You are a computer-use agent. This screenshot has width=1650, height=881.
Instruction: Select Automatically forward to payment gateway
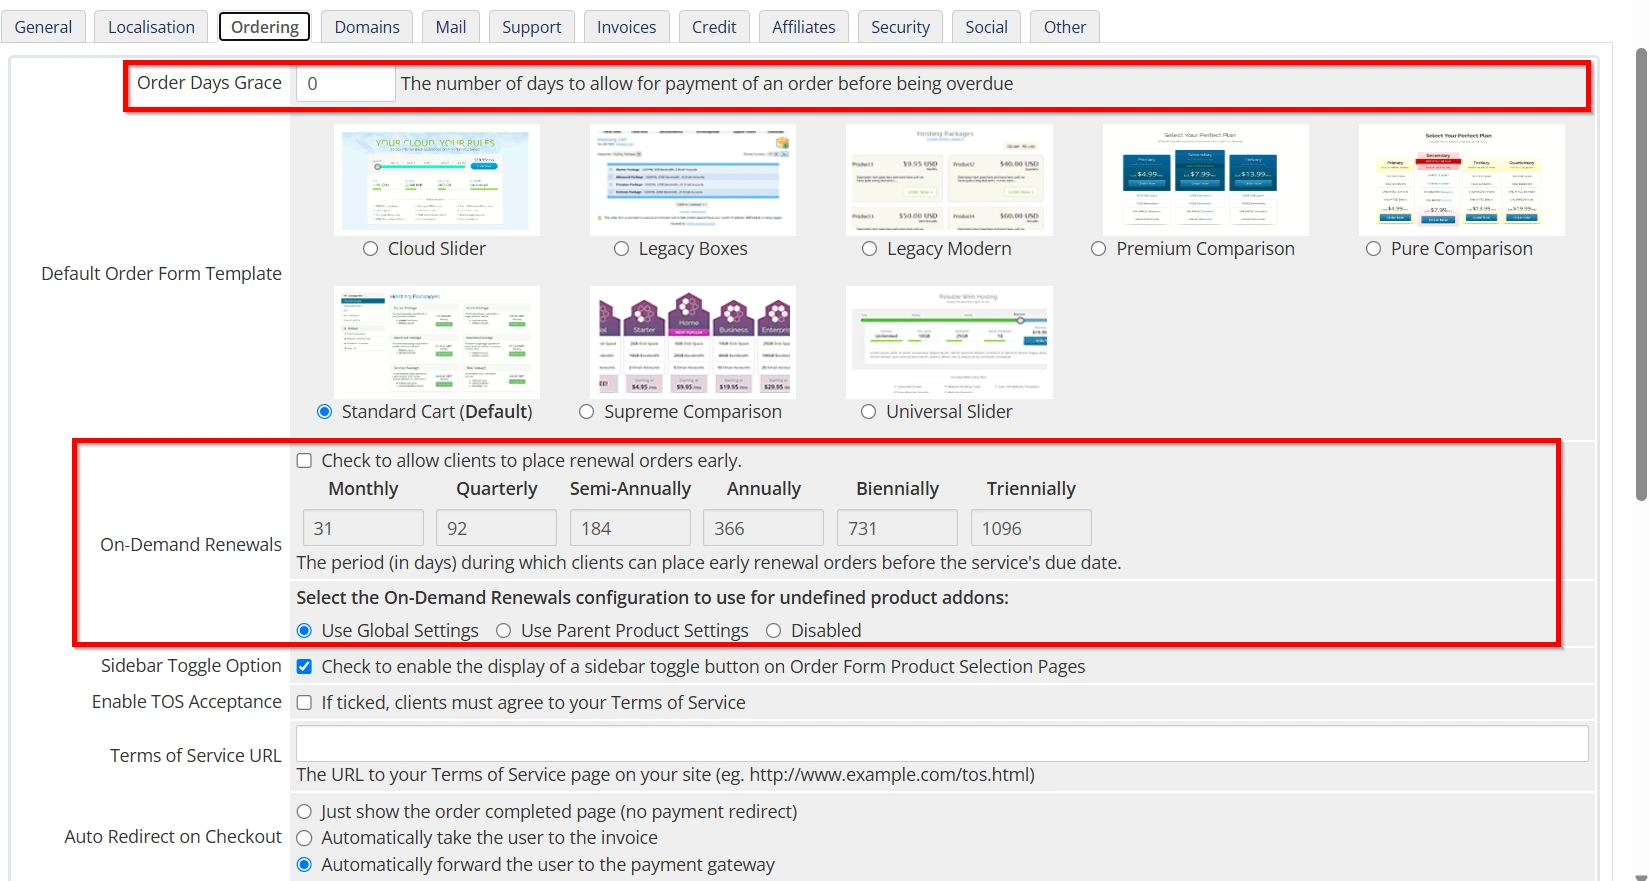[305, 865]
